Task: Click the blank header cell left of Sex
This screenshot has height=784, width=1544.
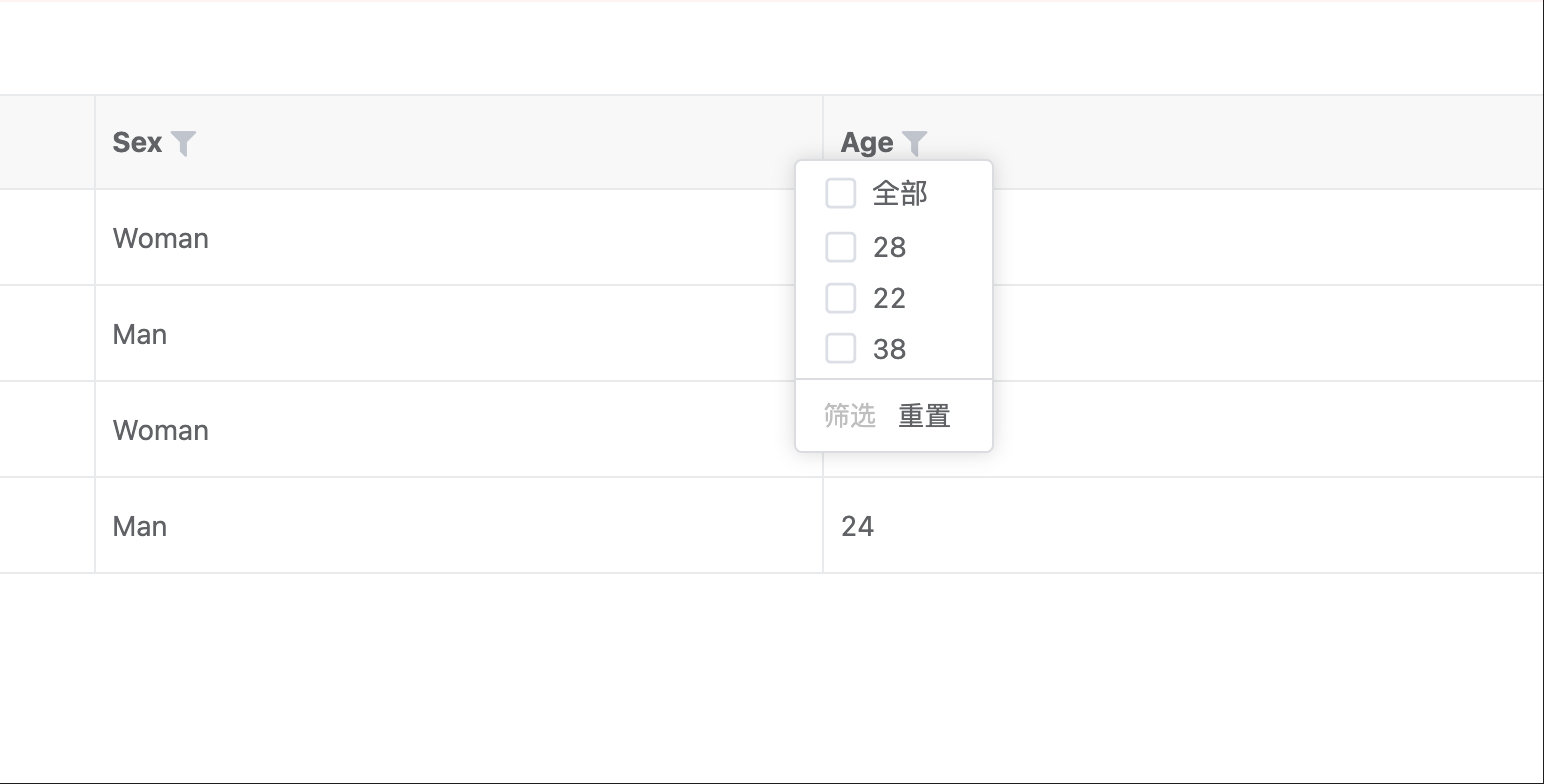Action: [x=46, y=142]
